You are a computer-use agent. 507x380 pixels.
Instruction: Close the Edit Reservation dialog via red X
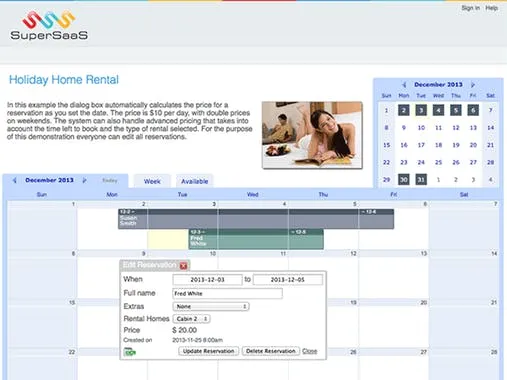point(183,266)
